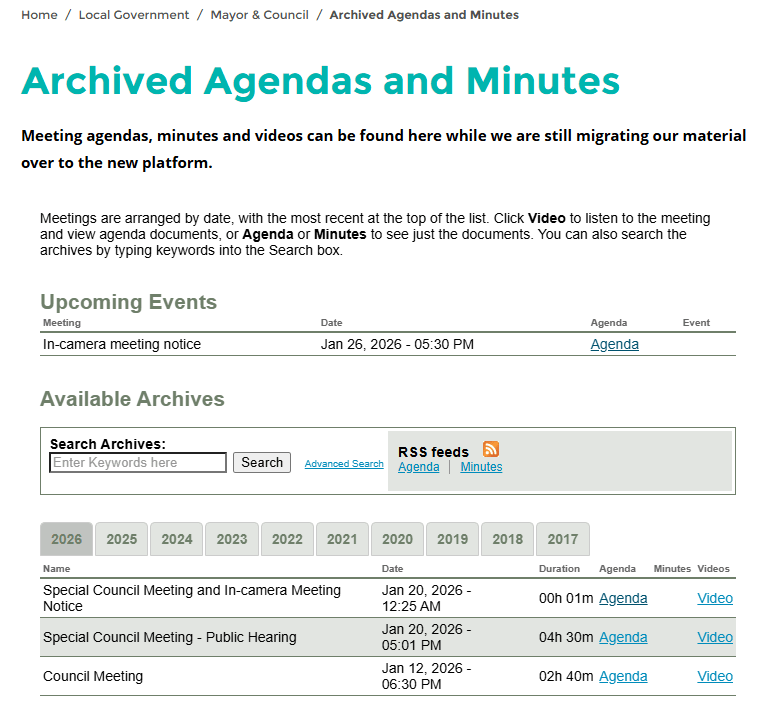784x704 pixels.
Task: Open Agenda for Jan 12 Council Meeting
Action: pos(623,676)
